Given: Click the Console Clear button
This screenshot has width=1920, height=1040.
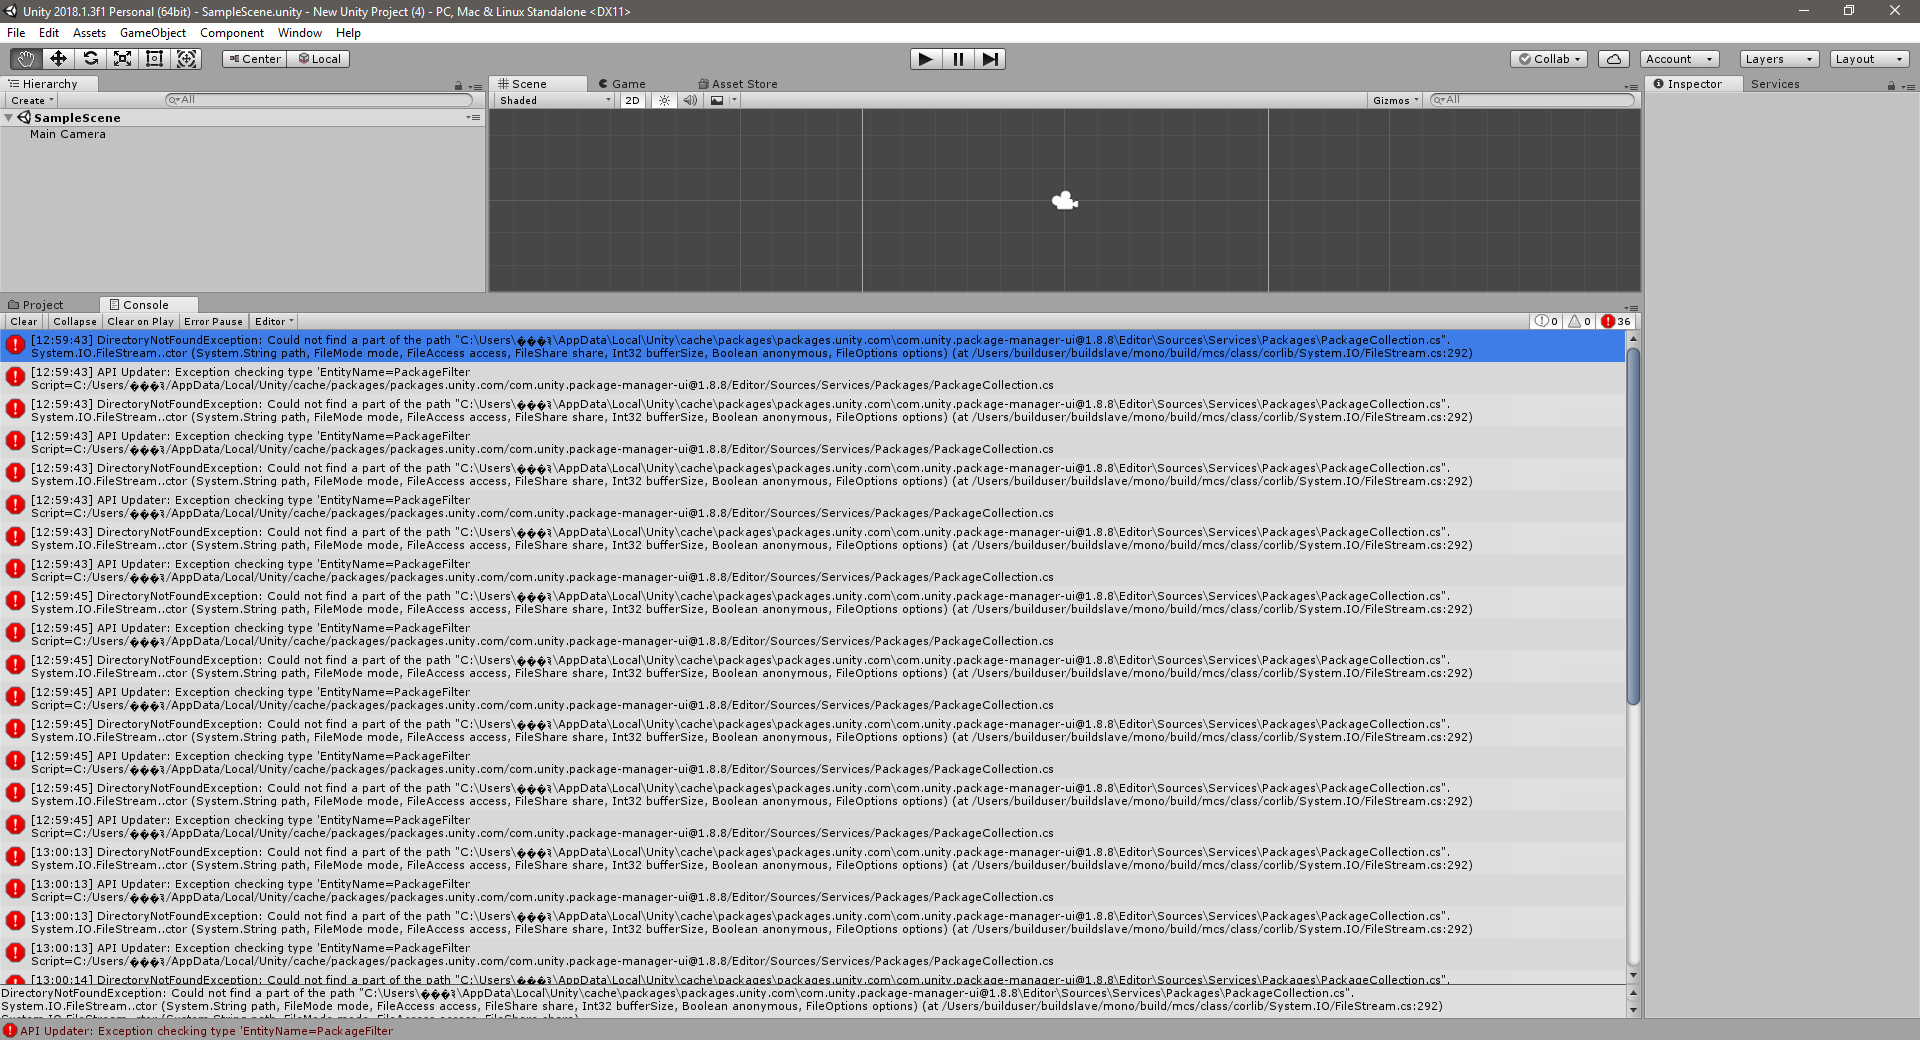Looking at the screenshot, I should pyautogui.click(x=24, y=322).
